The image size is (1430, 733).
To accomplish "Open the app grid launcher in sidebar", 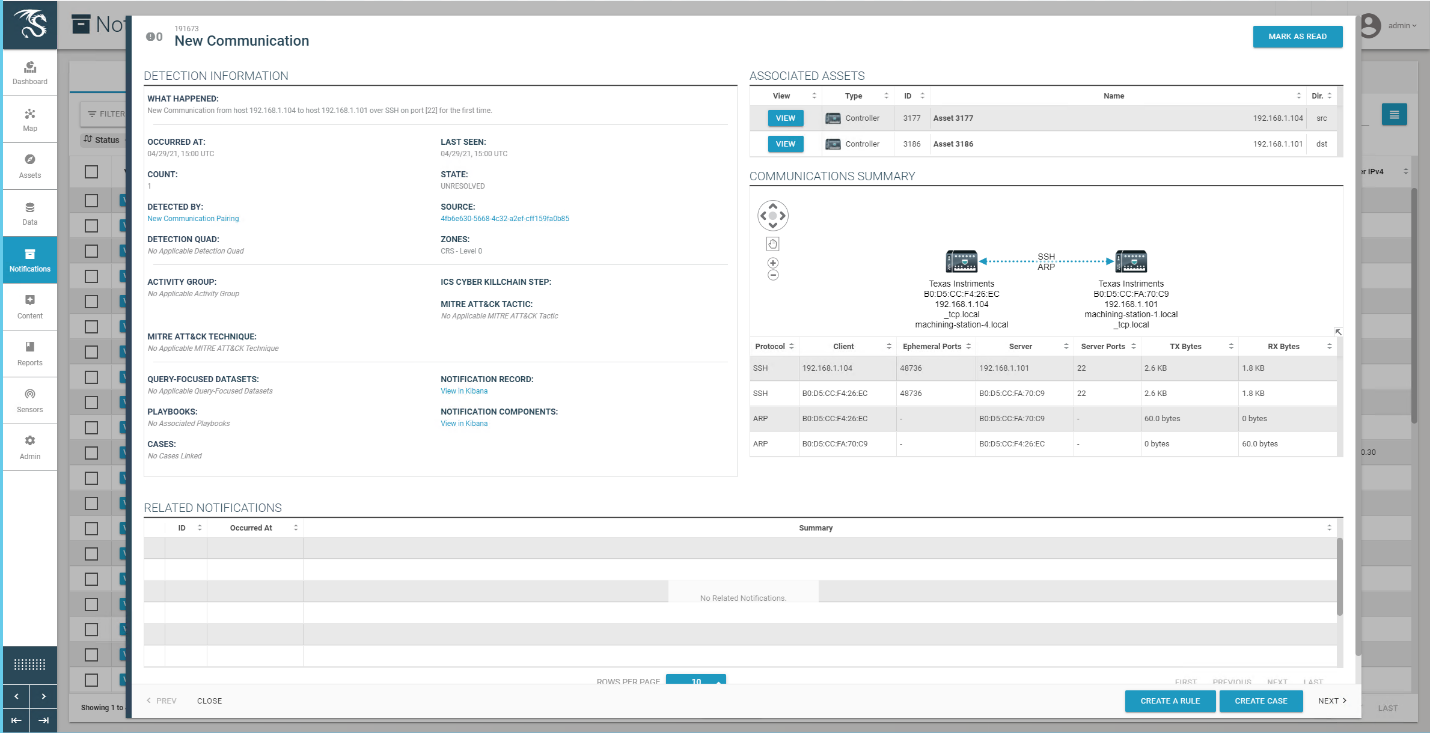I will click(30, 664).
